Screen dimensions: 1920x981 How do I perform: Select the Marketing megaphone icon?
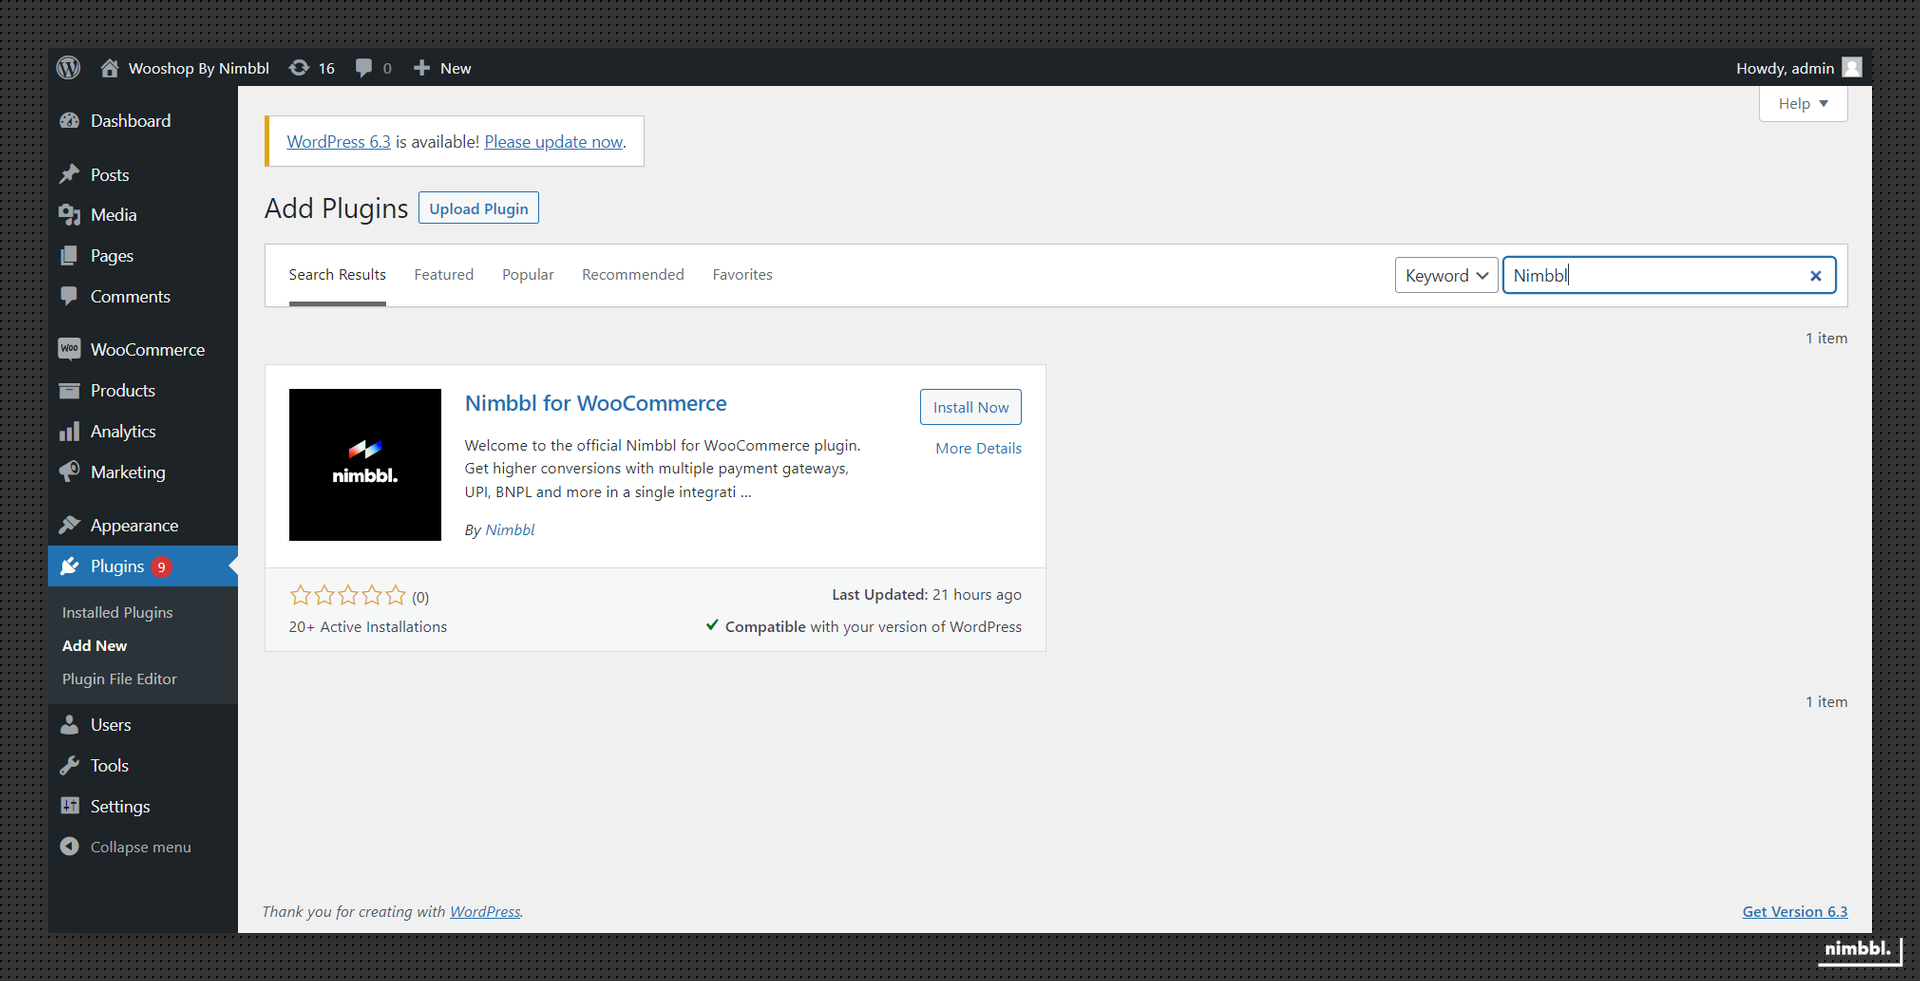(x=70, y=472)
